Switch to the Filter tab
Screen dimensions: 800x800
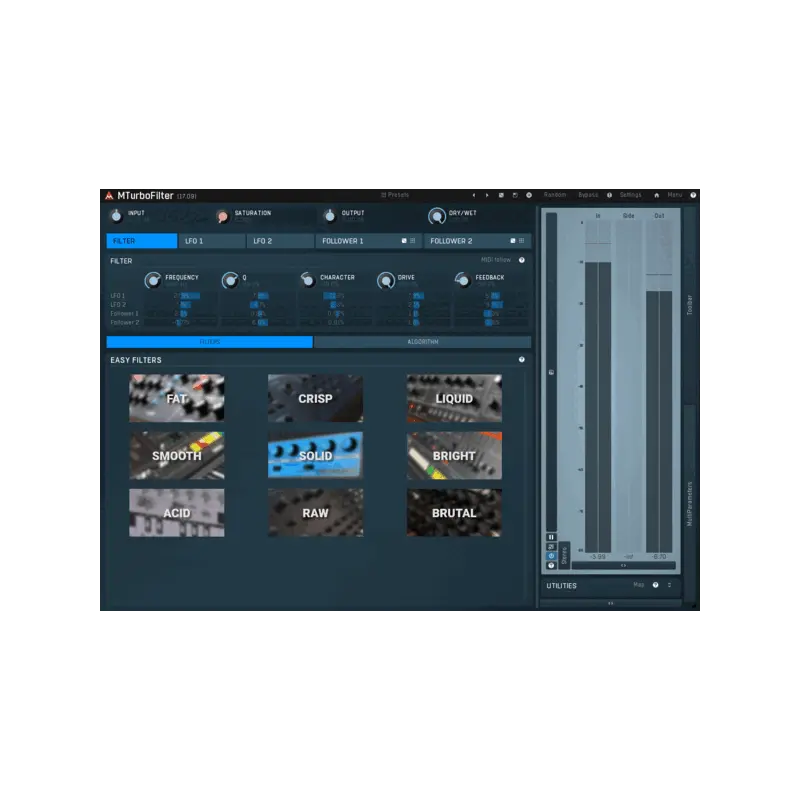pyautogui.click(x=142, y=241)
